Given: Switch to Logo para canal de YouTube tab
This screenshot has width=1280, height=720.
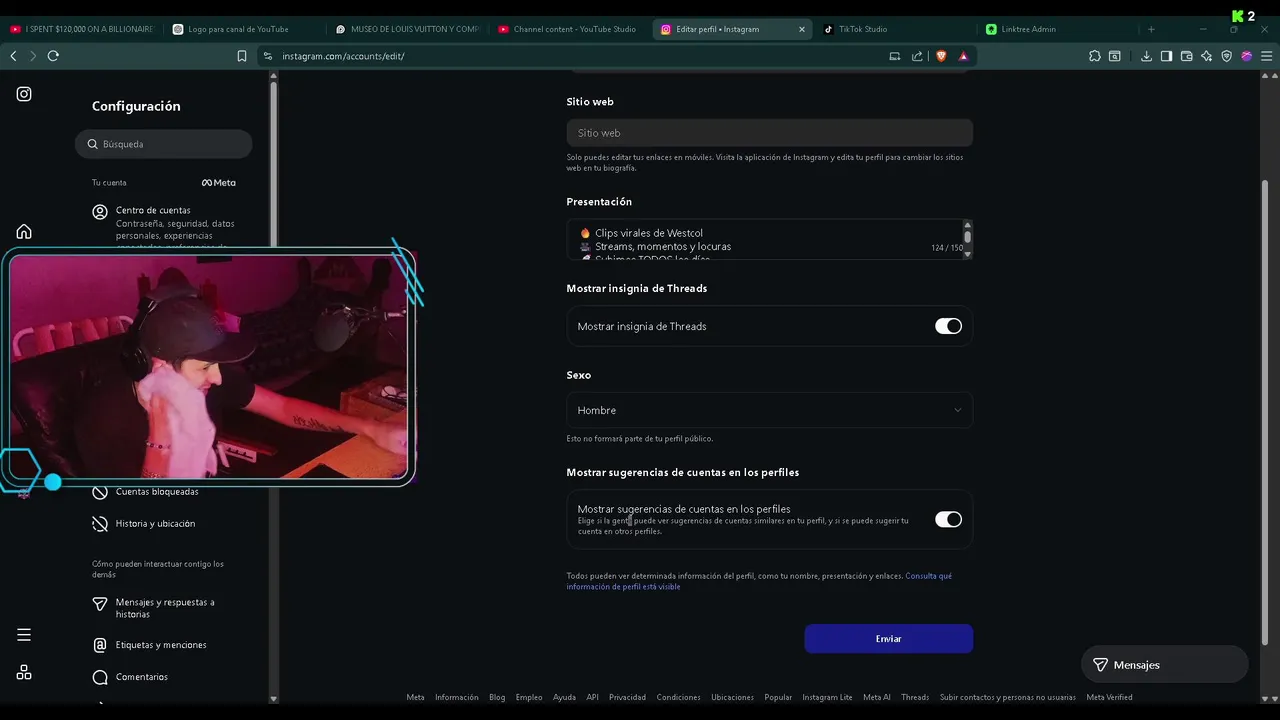Looking at the screenshot, I should click(x=238, y=29).
